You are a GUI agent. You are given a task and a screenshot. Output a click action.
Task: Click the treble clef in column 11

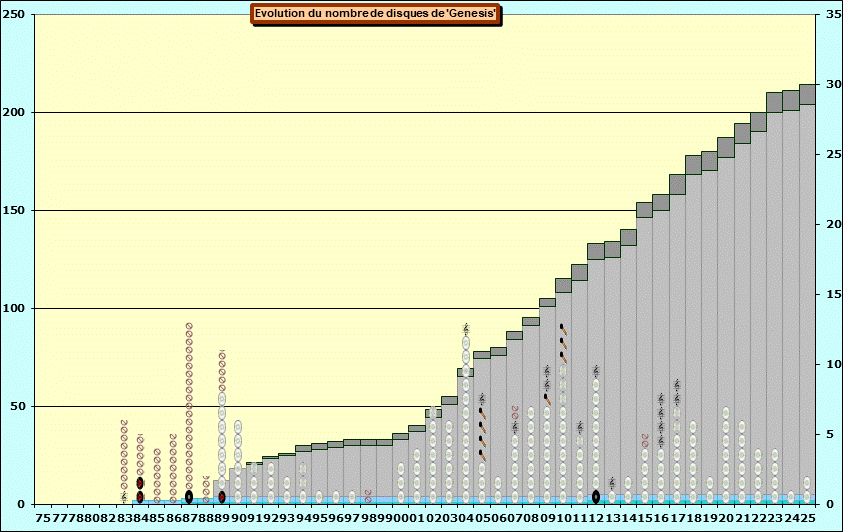[580, 427]
